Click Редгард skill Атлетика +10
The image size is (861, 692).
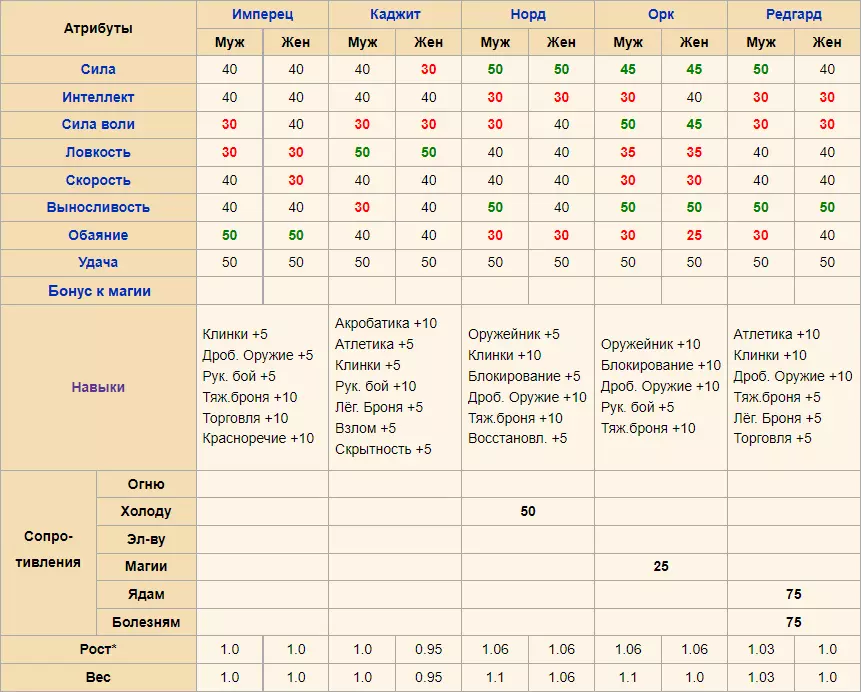pyautogui.click(x=776, y=334)
